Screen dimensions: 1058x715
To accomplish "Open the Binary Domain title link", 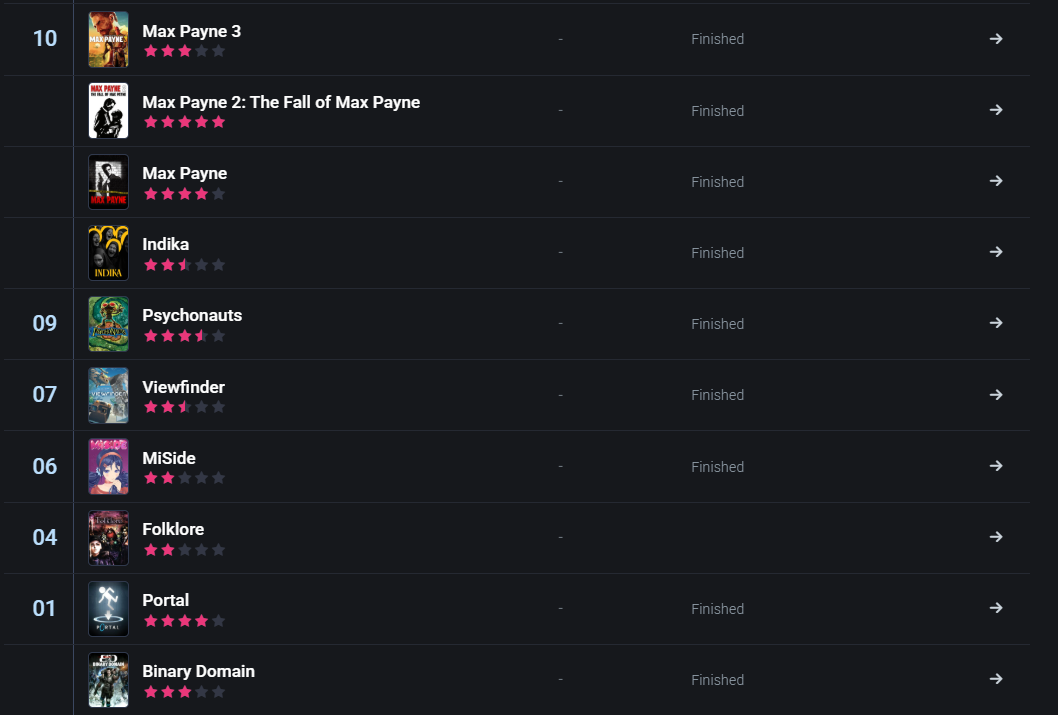I will coord(198,671).
